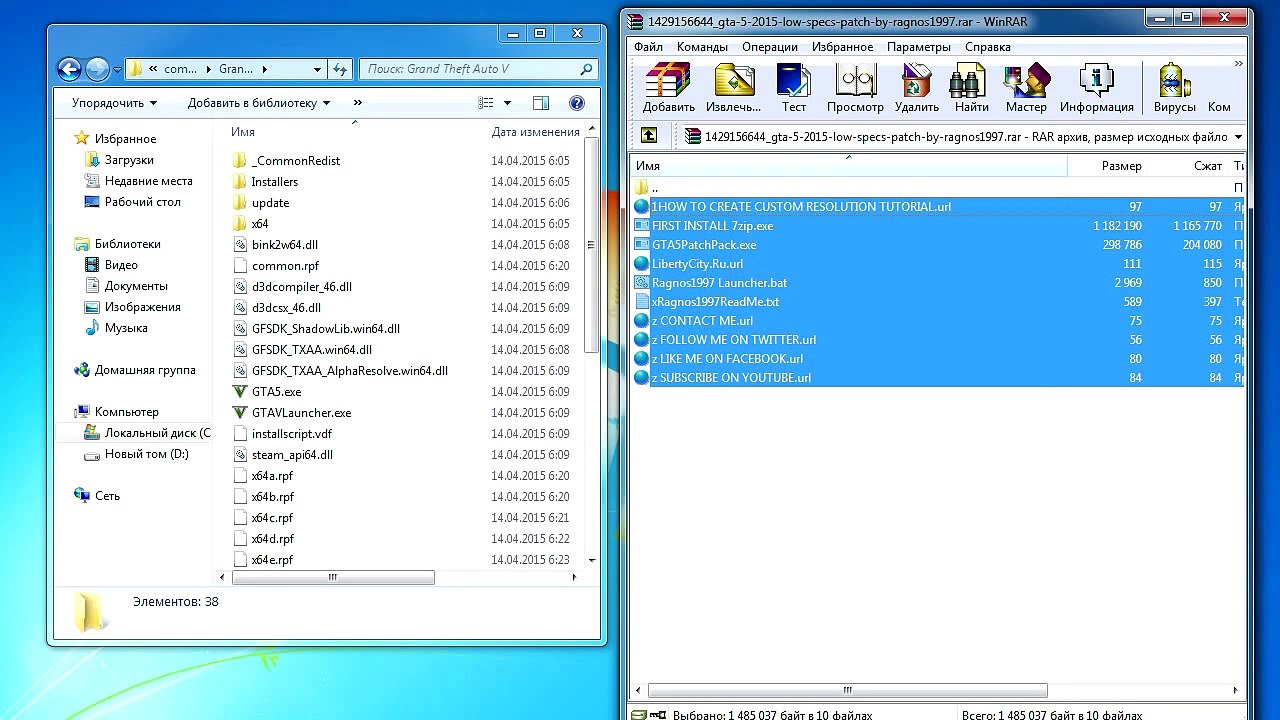
Task: Show archive Информация (Info) in WinRAR
Action: pyautogui.click(x=1097, y=88)
